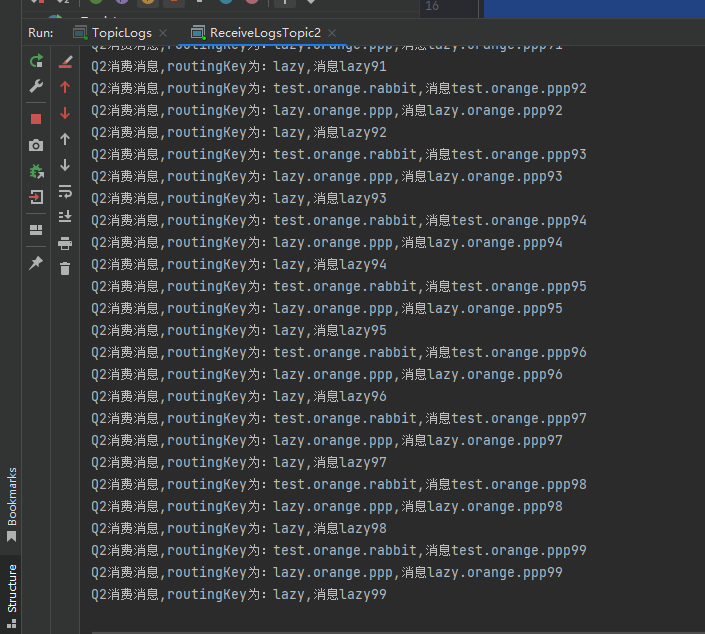
Task: Click the line ending test.orange.ppp94
Action: 339,220
